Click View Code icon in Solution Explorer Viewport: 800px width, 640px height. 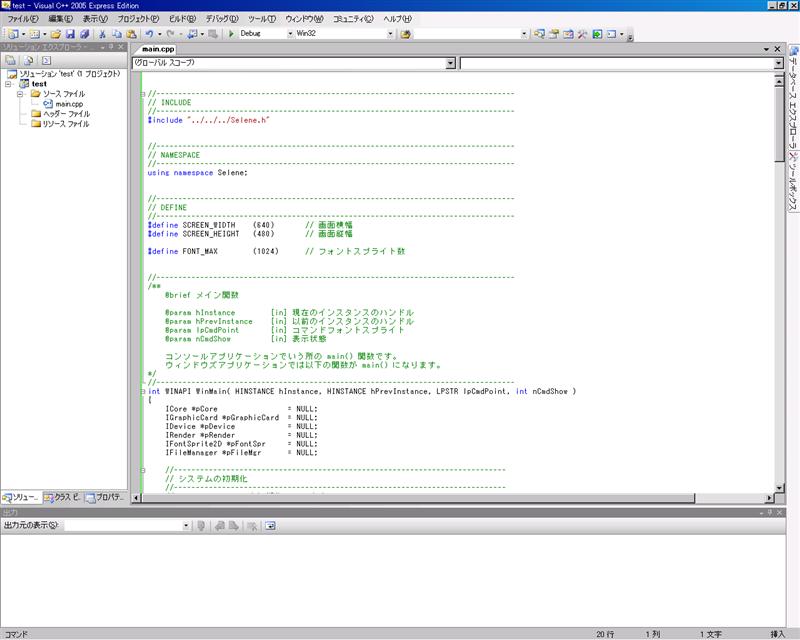point(46,60)
